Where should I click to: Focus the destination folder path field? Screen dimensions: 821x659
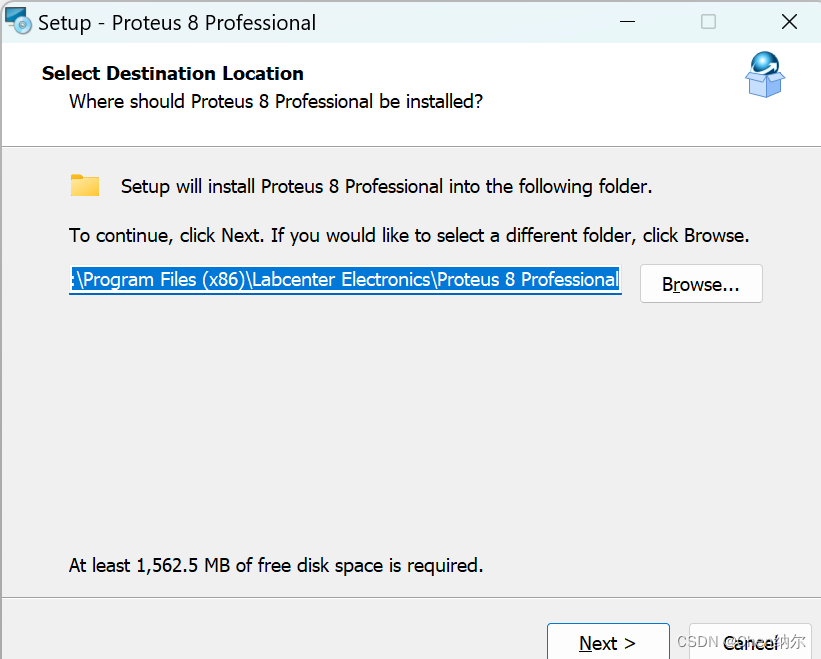pyautogui.click(x=345, y=280)
